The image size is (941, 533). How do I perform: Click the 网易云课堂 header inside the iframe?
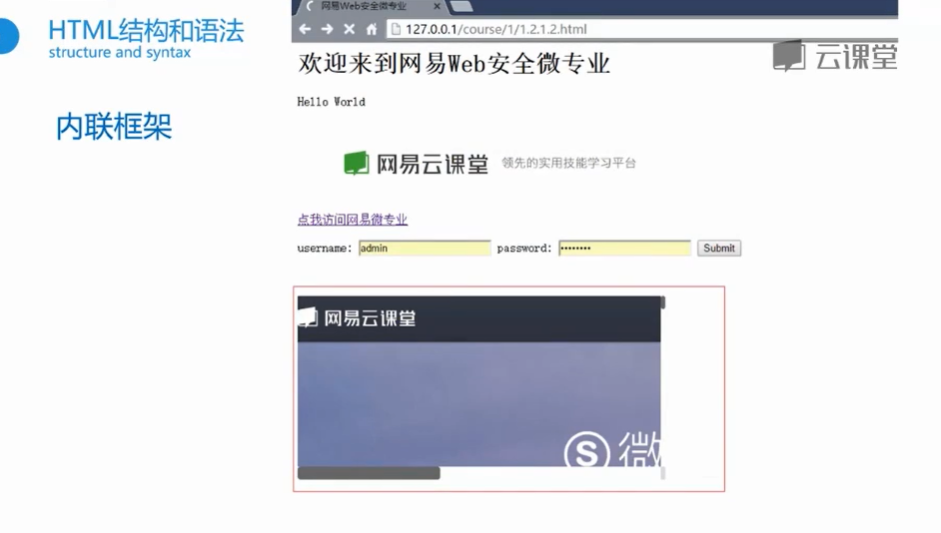click(x=479, y=319)
